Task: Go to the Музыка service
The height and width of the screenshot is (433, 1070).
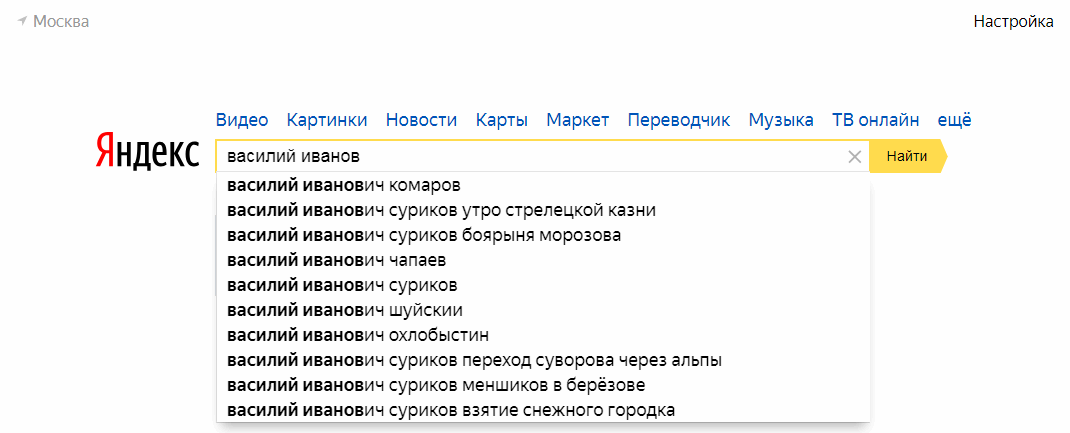Action: (781, 120)
